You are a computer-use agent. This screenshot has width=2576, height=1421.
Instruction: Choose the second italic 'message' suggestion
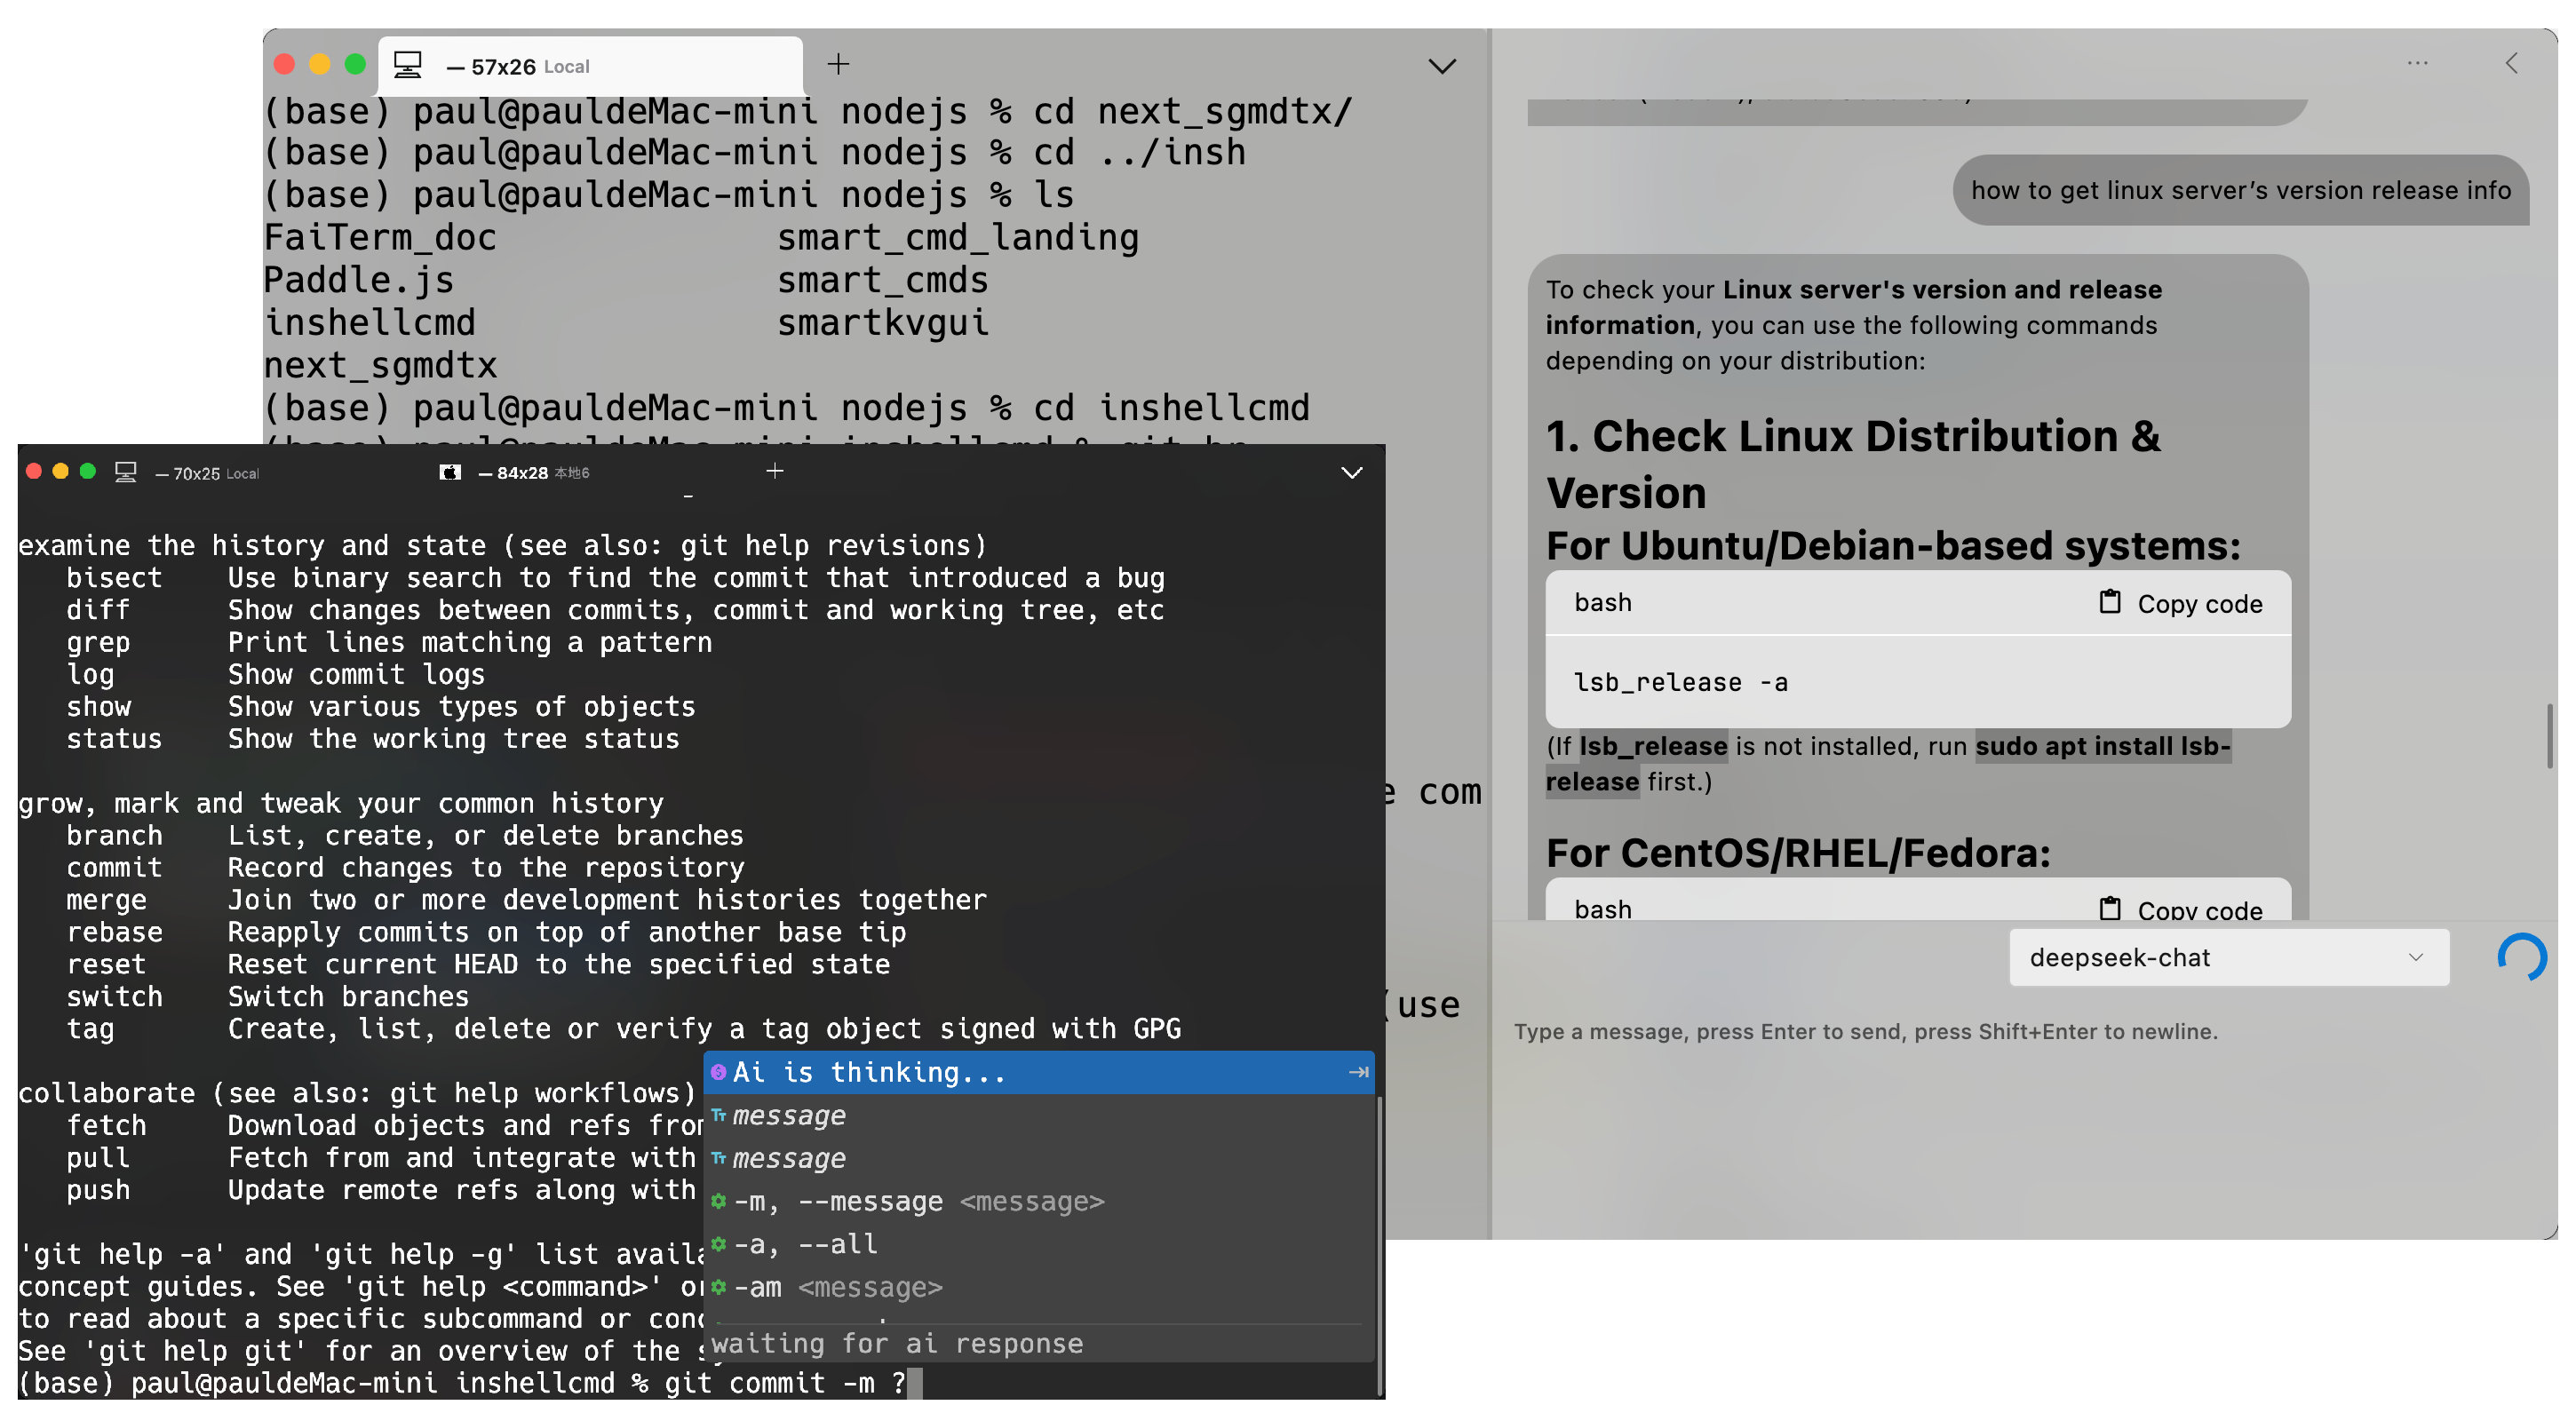pos(1039,1158)
